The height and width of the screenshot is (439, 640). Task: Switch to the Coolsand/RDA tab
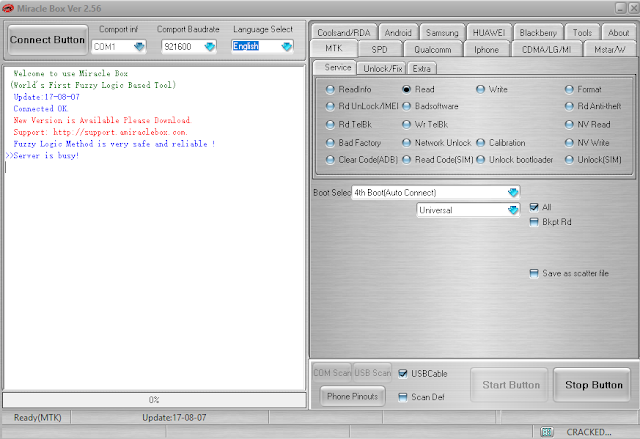click(344, 33)
